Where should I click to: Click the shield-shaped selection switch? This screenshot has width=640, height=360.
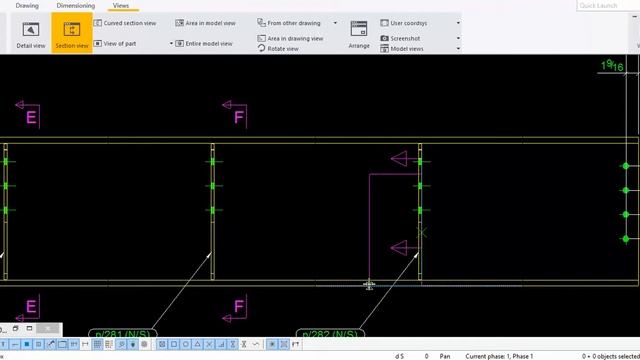(x=133, y=344)
